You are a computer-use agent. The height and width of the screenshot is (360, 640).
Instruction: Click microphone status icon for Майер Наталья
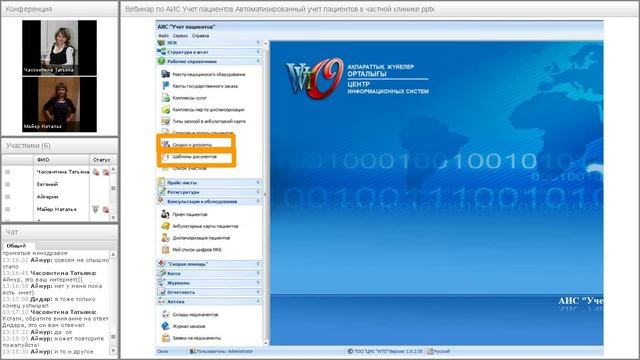pyautogui.click(x=96, y=209)
